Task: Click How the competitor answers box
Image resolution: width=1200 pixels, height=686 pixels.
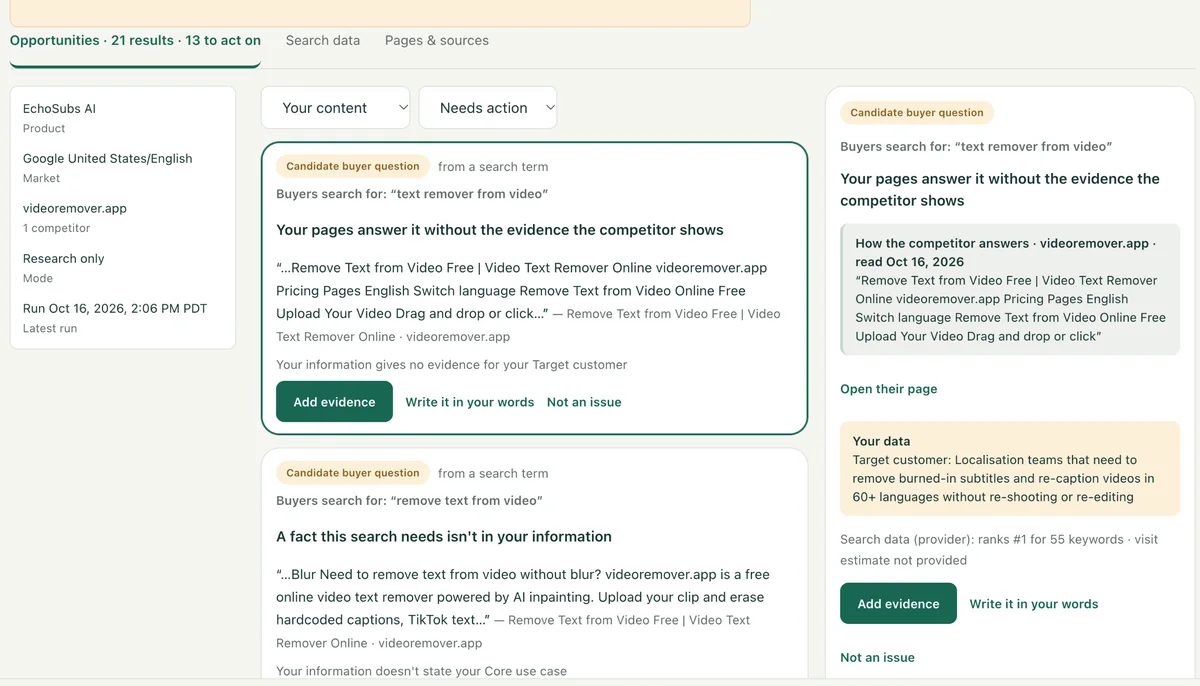Action: 1010,290
